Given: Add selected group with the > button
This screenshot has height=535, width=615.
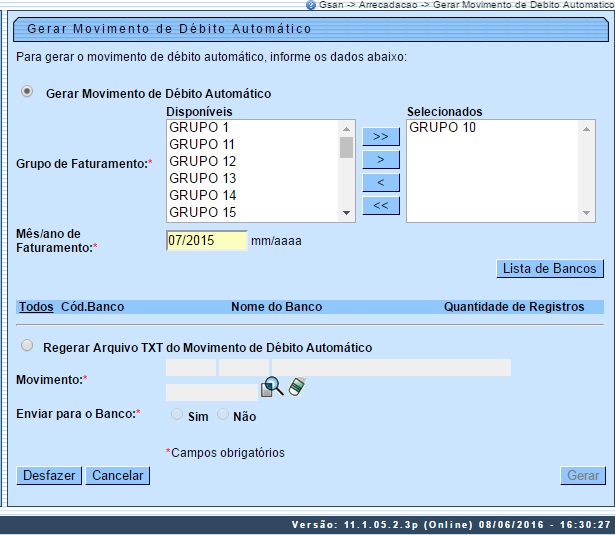Looking at the screenshot, I should pyautogui.click(x=380, y=159).
